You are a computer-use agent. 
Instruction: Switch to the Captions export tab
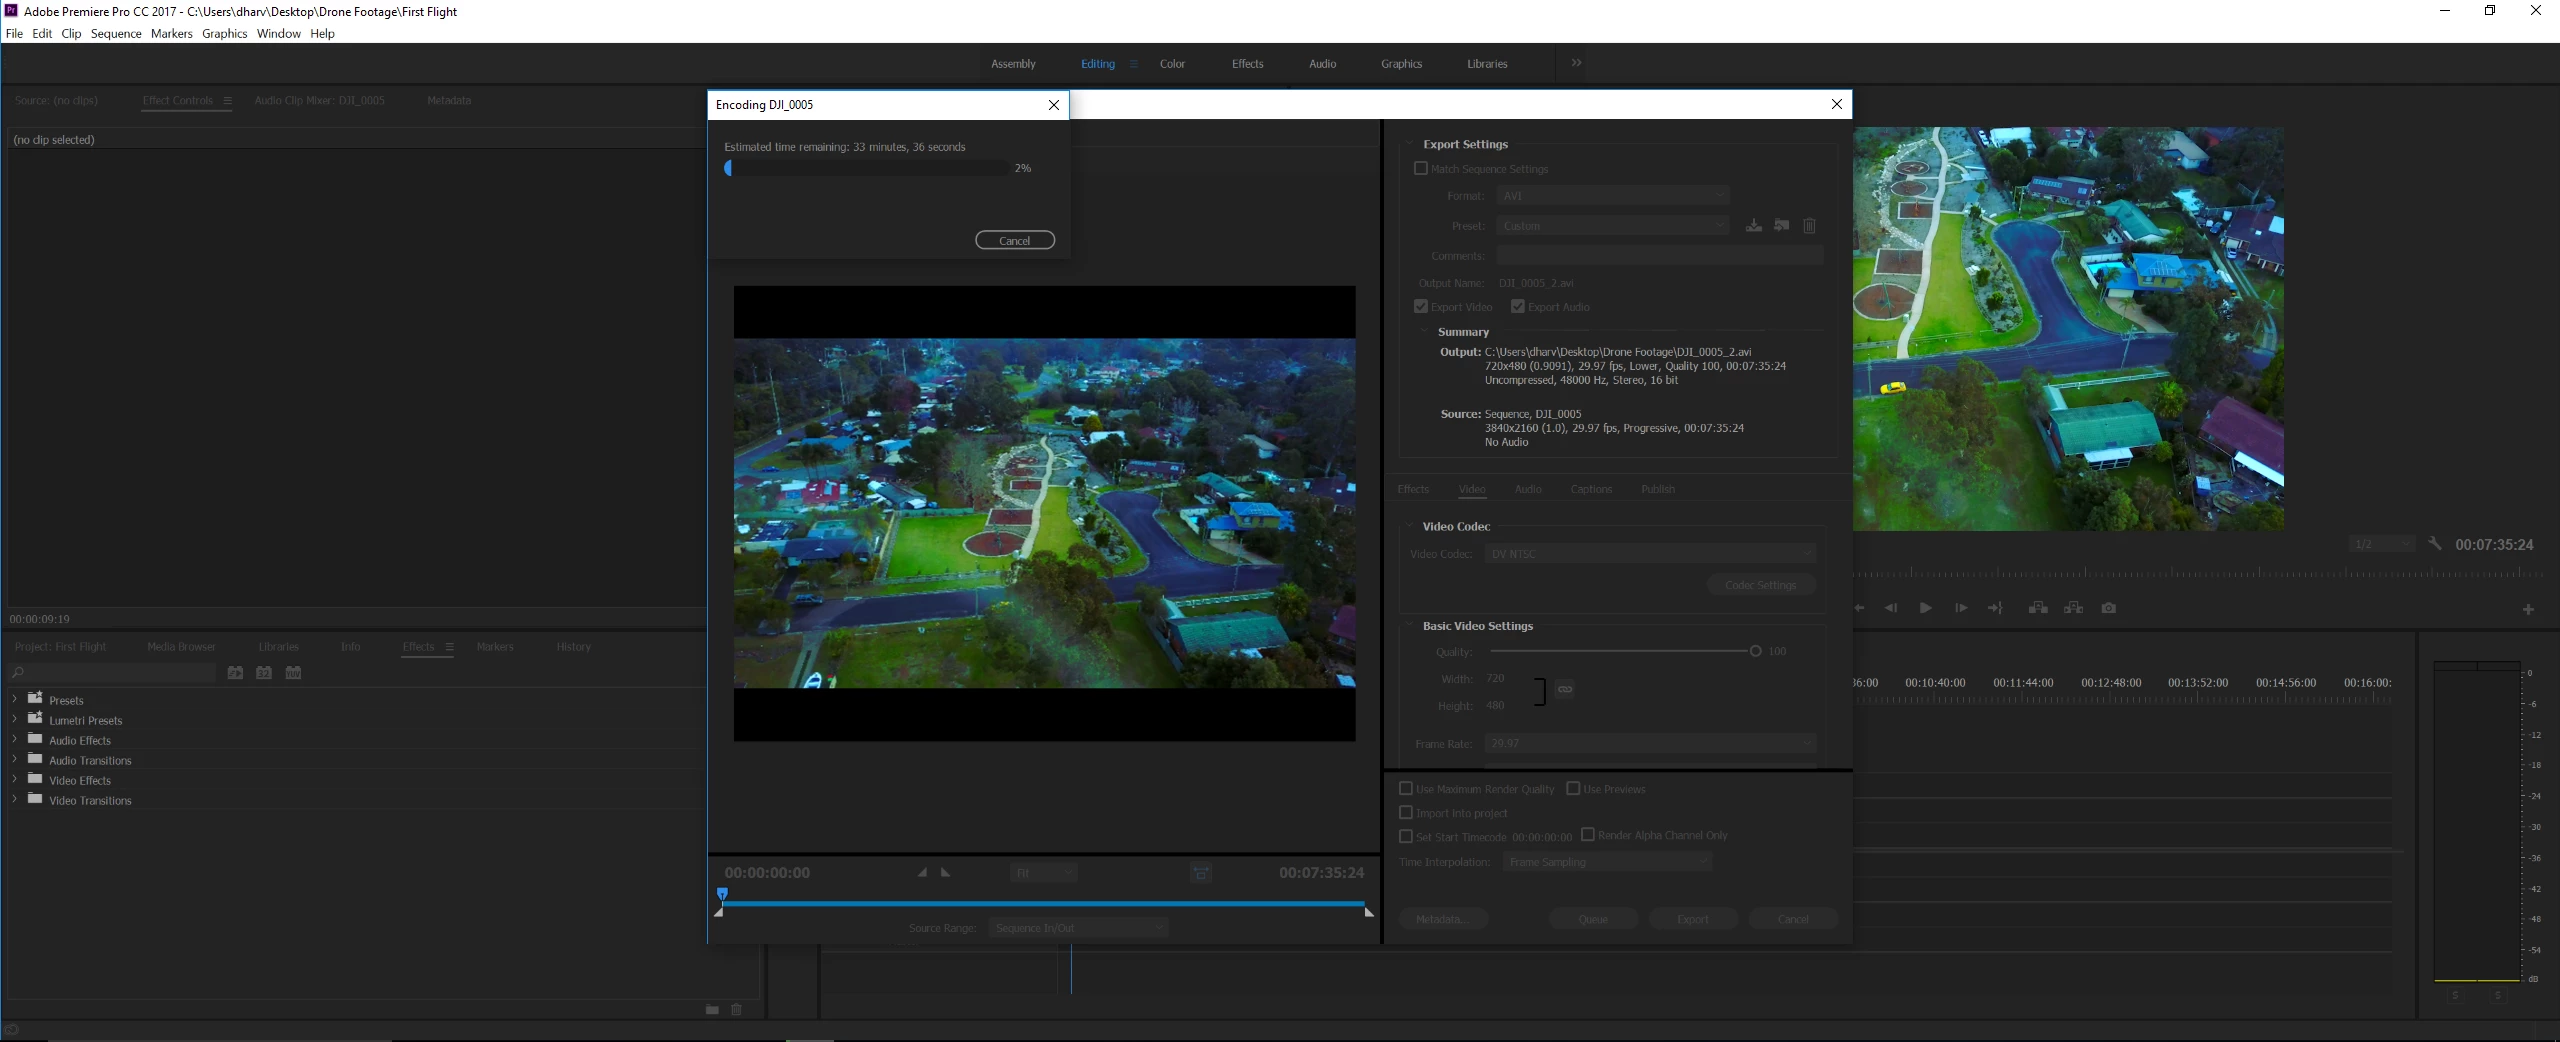(x=1591, y=489)
